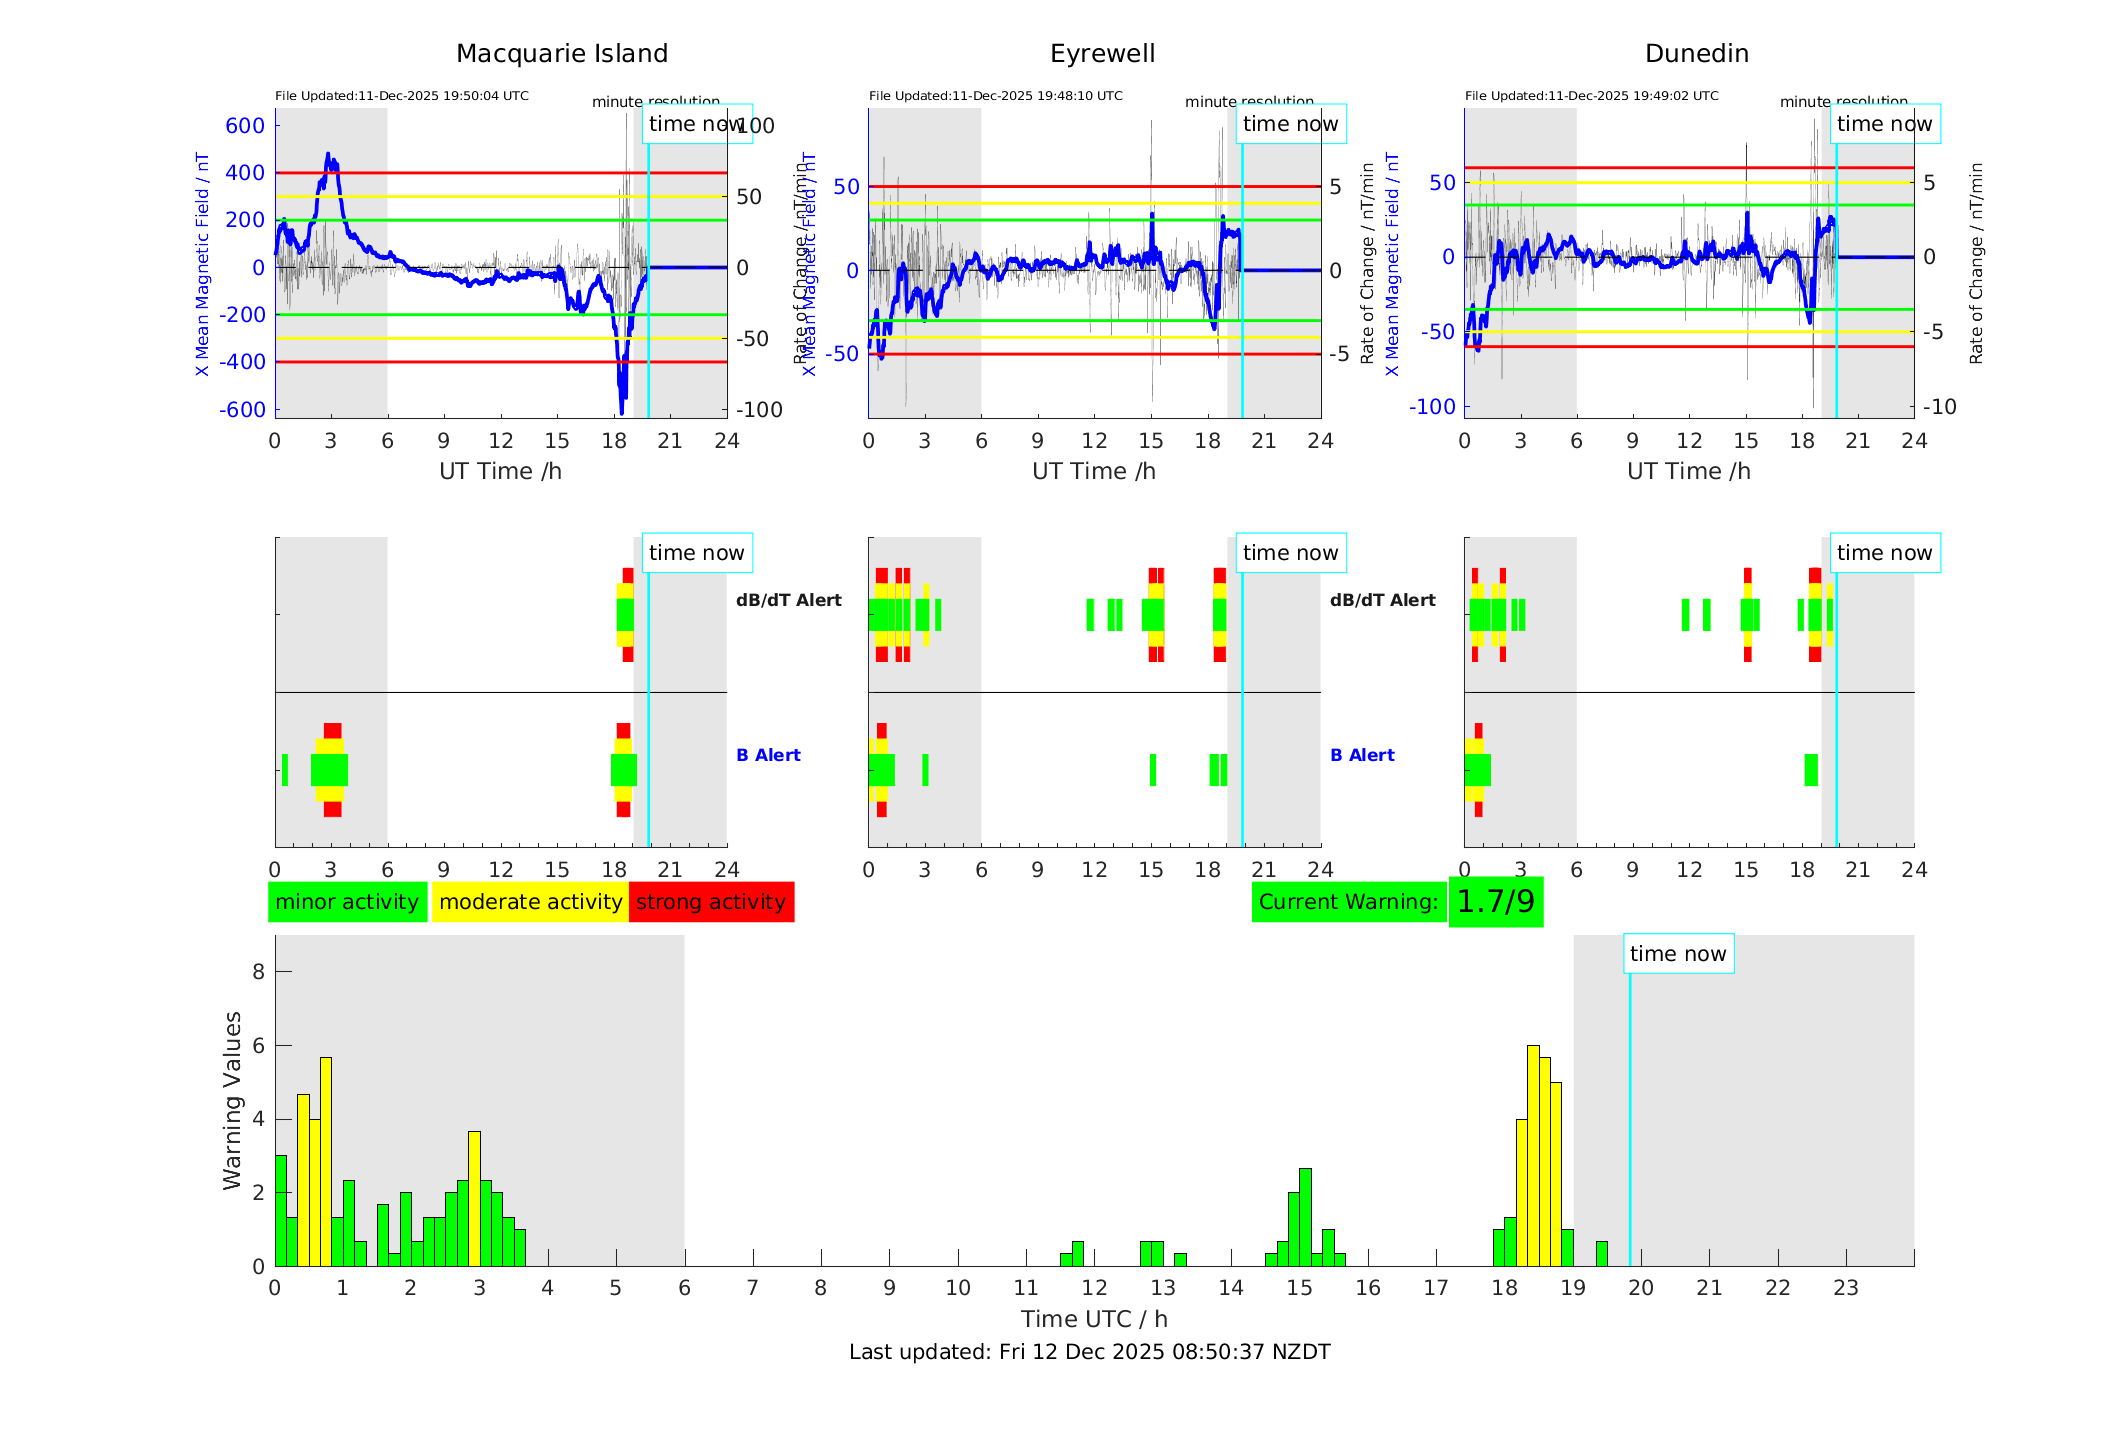The image size is (2117, 1437).
Task: Click the Dunedin chart title
Action: 1696,54
